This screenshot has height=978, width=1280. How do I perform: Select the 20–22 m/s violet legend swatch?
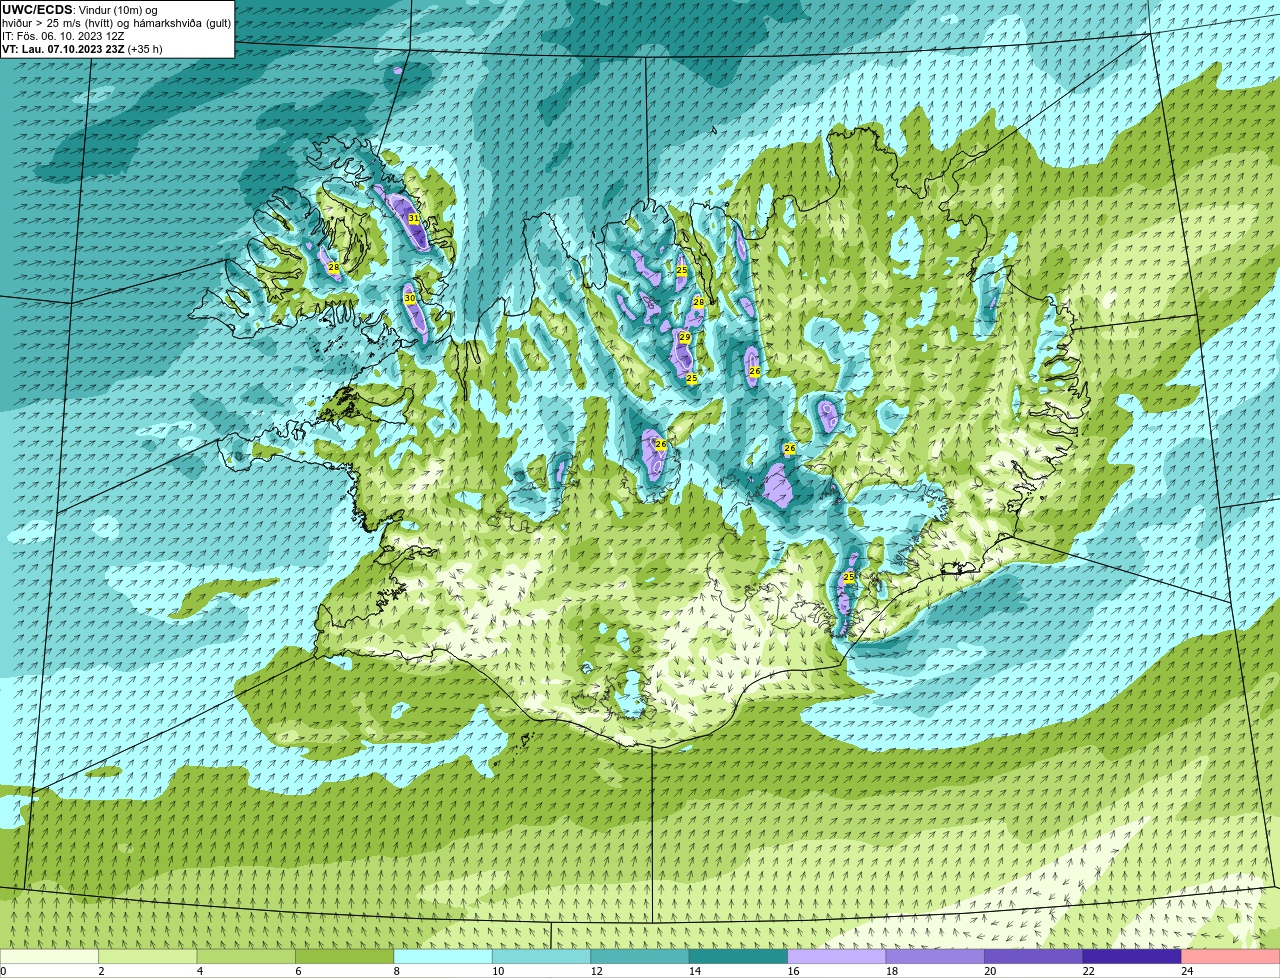(1035, 956)
